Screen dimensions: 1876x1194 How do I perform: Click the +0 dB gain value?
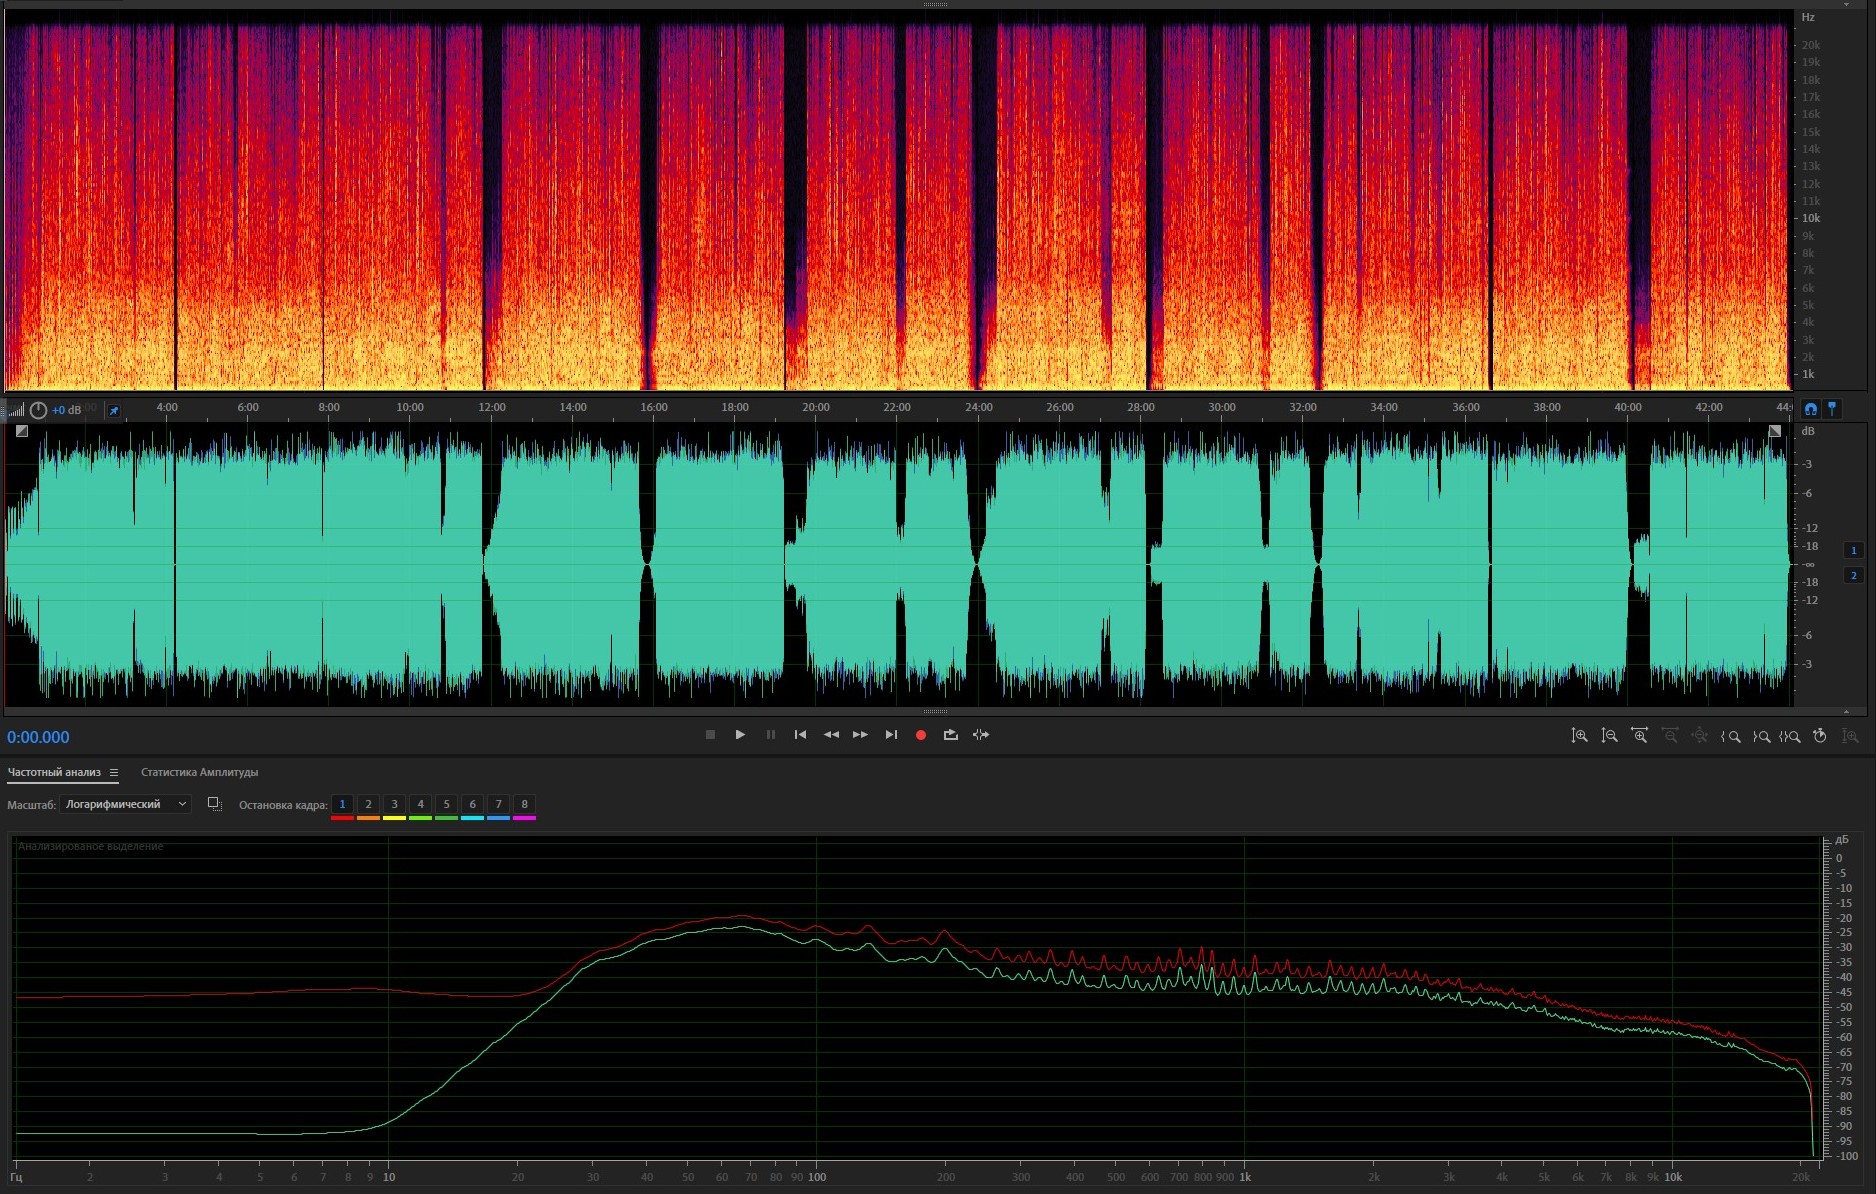pos(66,410)
